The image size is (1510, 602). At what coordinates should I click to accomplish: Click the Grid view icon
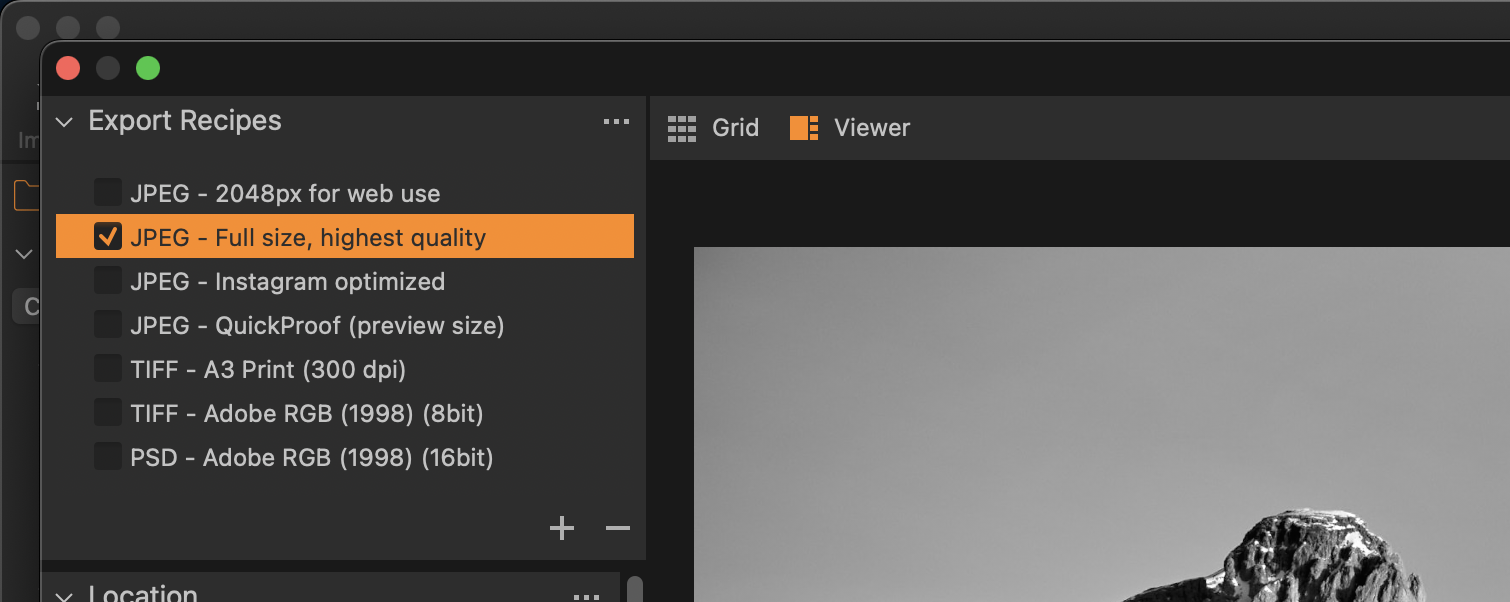(x=682, y=128)
